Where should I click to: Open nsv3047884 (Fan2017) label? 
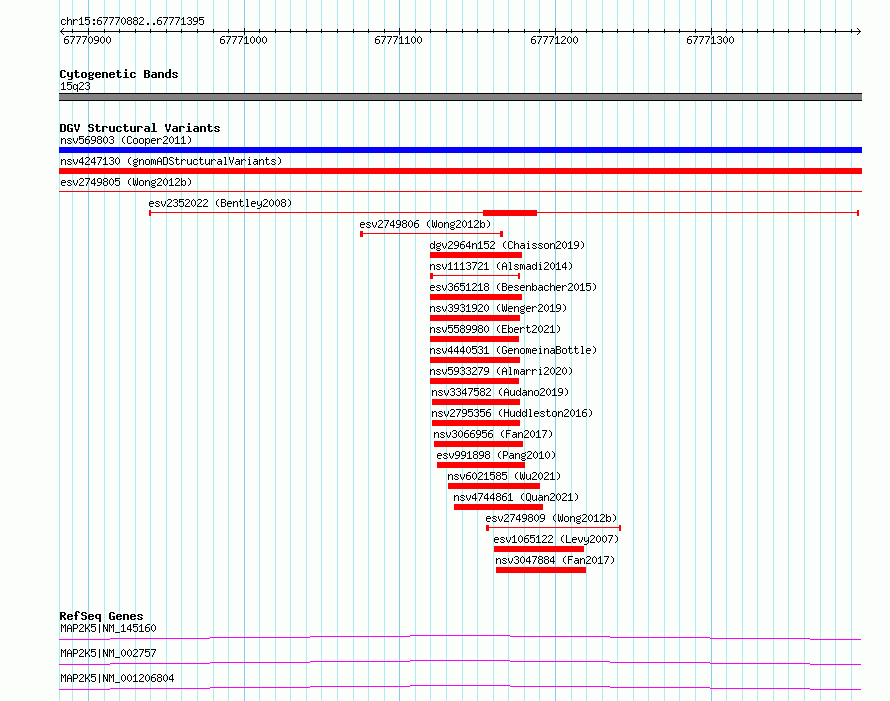point(555,560)
